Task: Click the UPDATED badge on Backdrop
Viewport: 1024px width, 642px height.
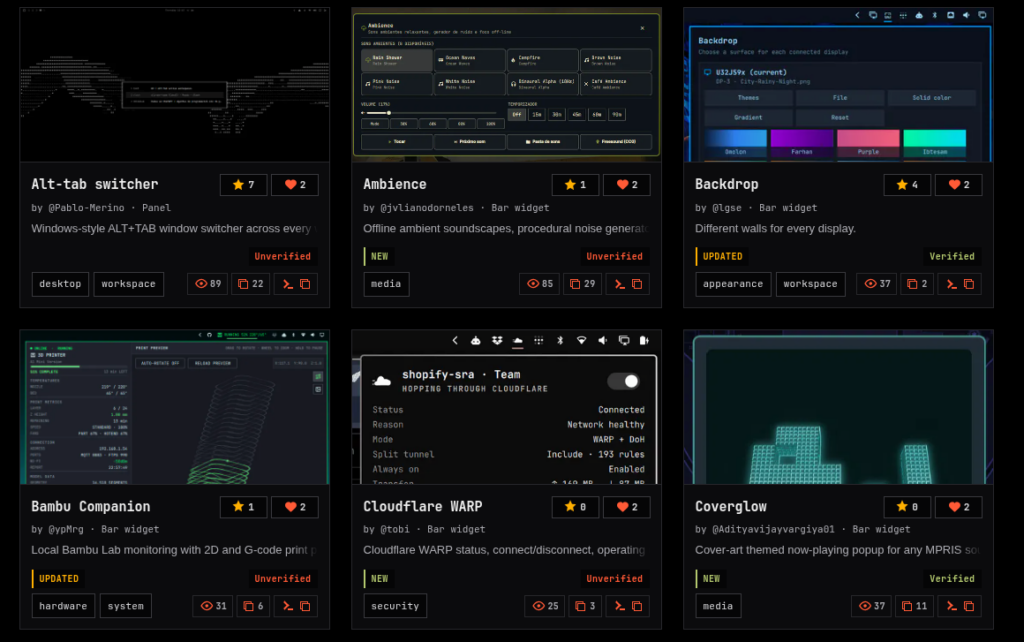Action: pyautogui.click(x=722, y=257)
